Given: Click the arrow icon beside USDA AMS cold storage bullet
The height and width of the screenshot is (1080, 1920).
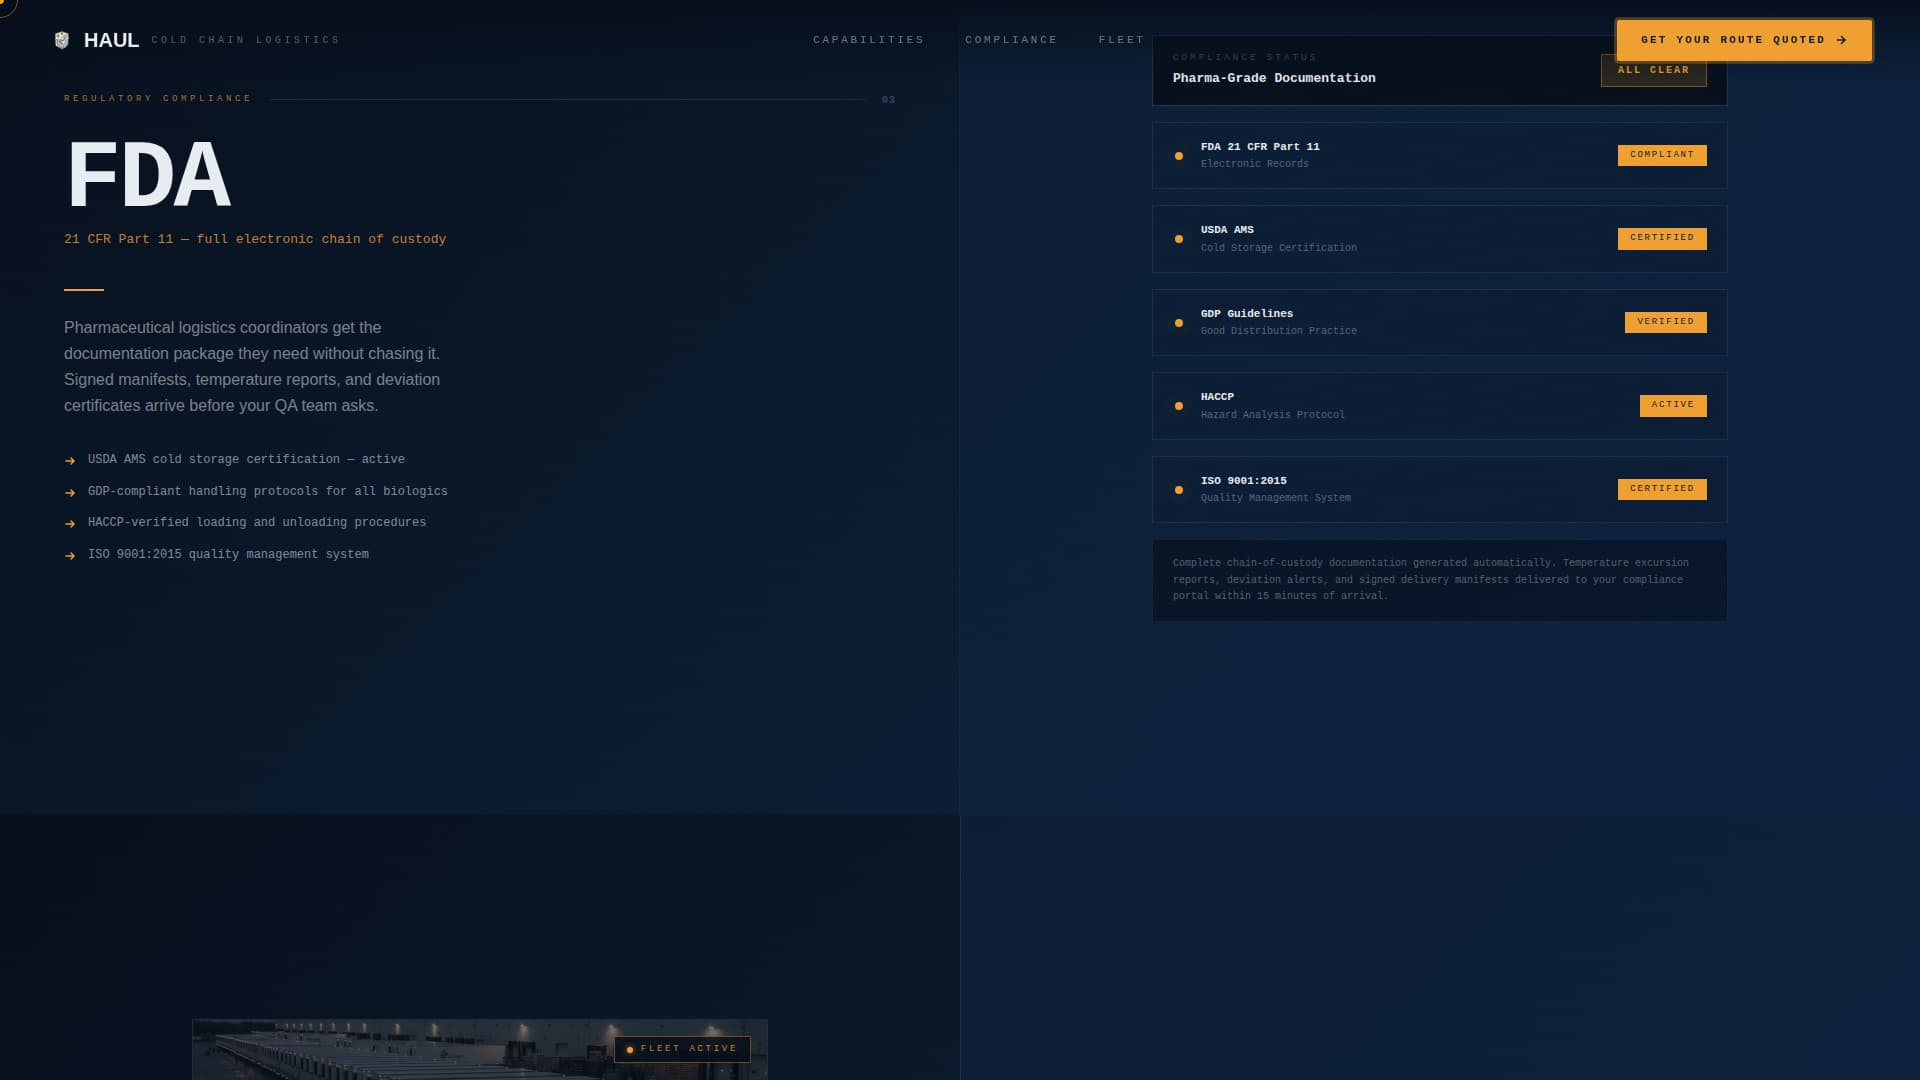Looking at the screenshot, I should pyautogui.click(x=70, y=461).
